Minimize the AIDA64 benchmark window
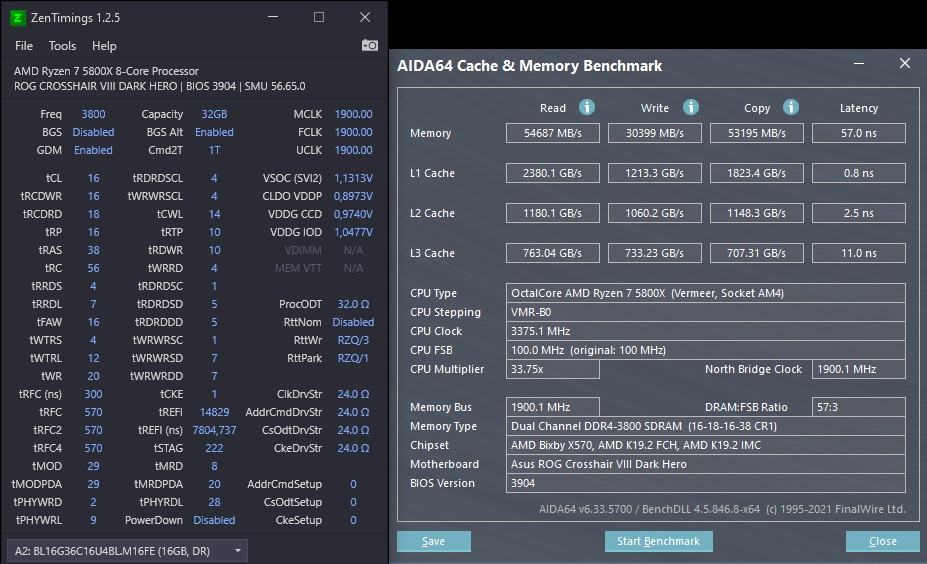 click(x=859, y=63)
